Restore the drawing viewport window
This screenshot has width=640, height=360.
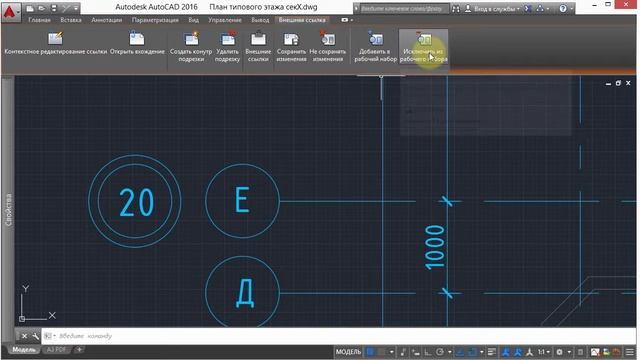(x=618, y=83)
